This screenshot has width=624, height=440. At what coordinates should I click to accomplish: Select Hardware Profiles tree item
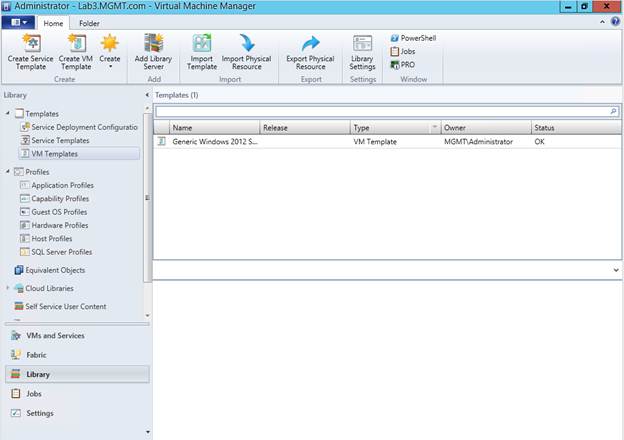point(55,225)
